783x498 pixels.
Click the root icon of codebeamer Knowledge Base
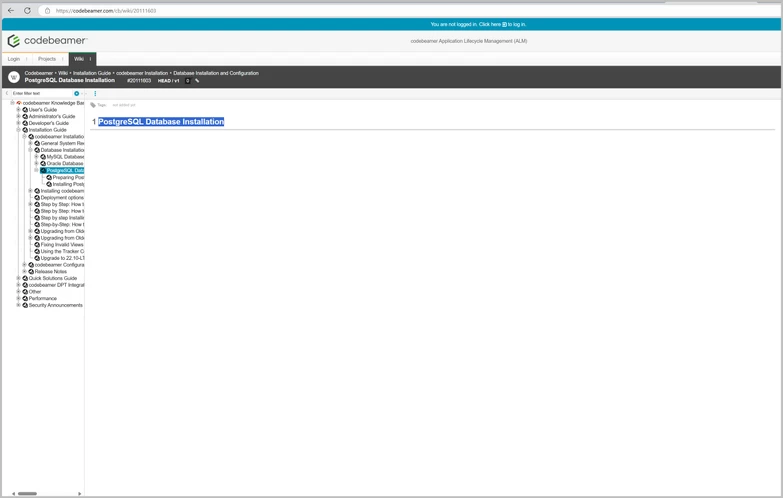19,103
